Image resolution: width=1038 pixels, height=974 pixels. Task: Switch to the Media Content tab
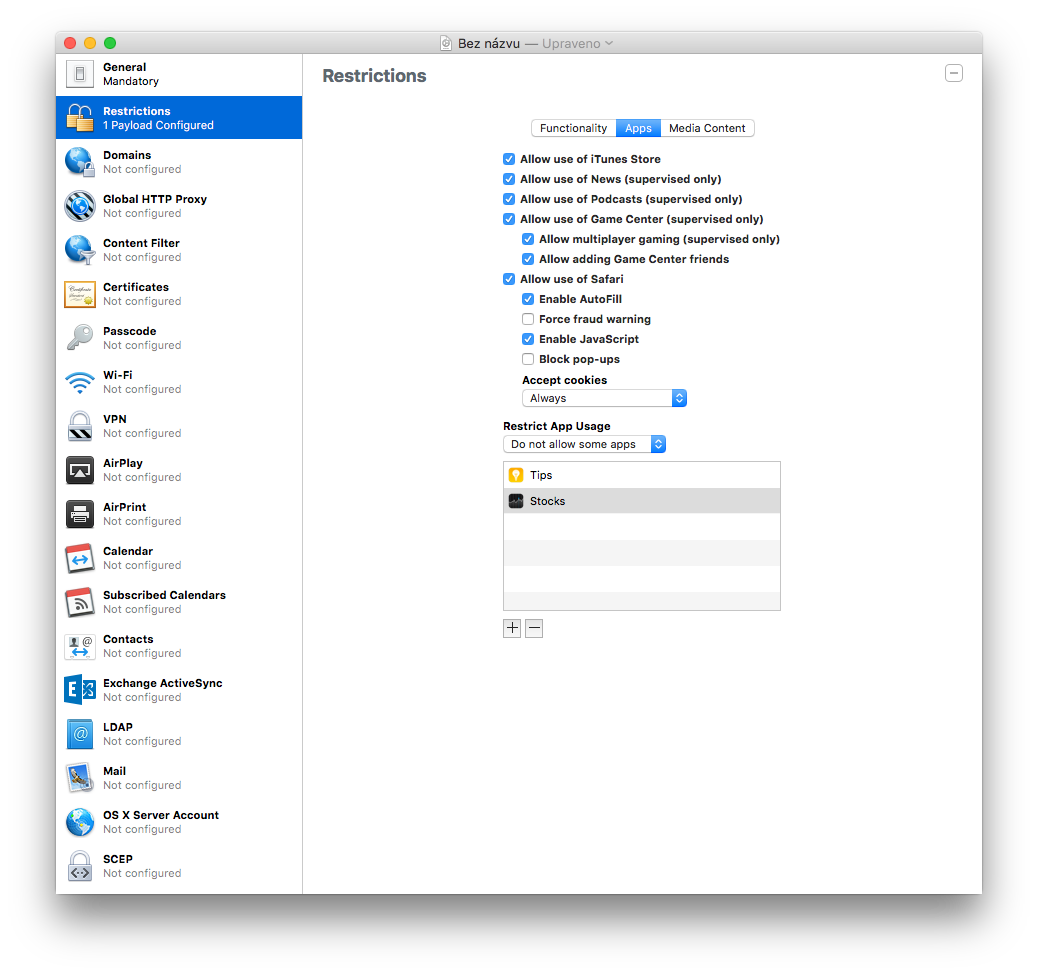point(707,128)
